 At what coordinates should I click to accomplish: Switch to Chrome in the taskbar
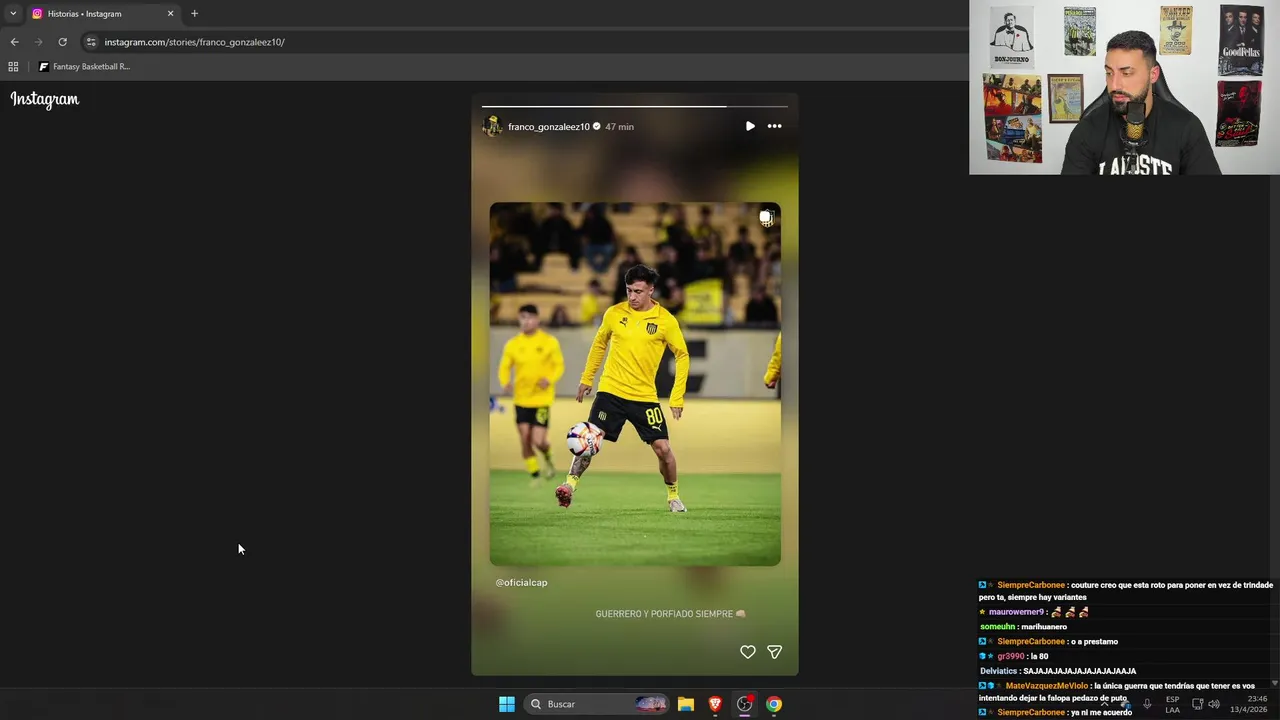(x=774, y=704)
